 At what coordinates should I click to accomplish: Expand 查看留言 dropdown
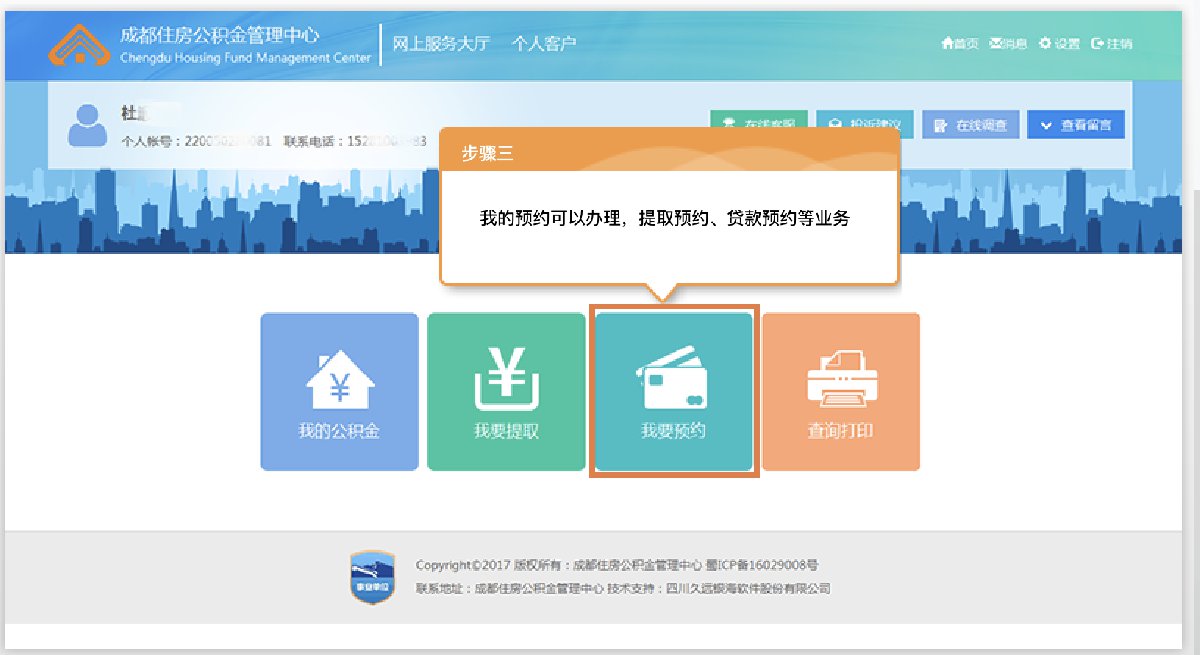[x=1076, y=125]
